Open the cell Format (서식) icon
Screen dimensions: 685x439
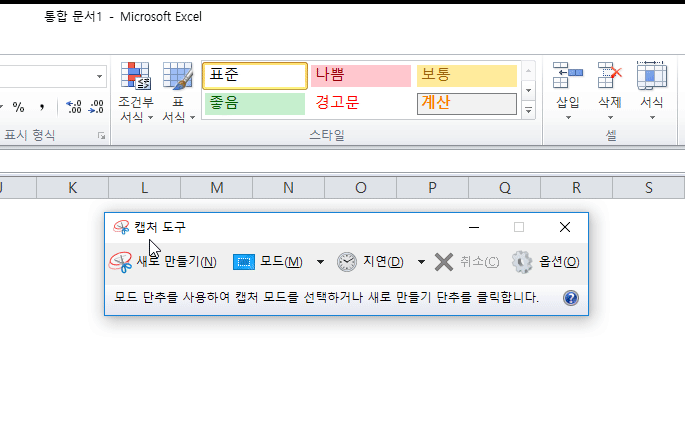(x=651, y=75)
